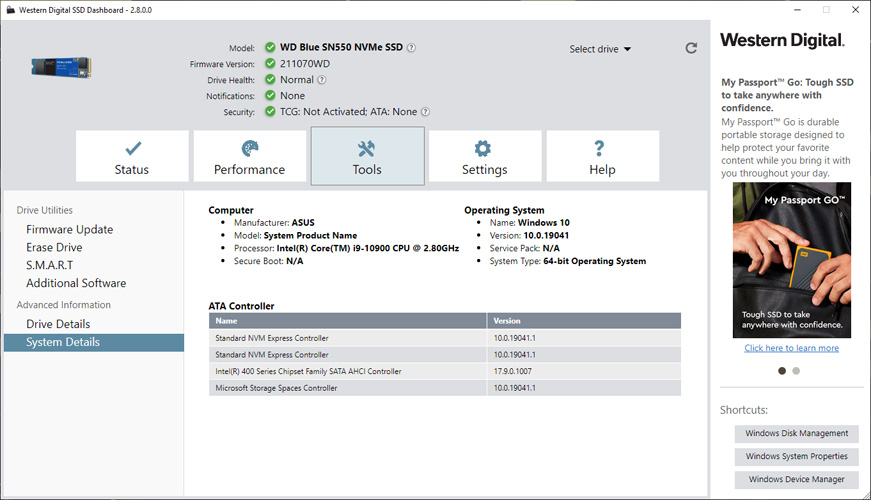871x500 pixels.
Task: Open the Performance tab
Action: pos(250,156)
